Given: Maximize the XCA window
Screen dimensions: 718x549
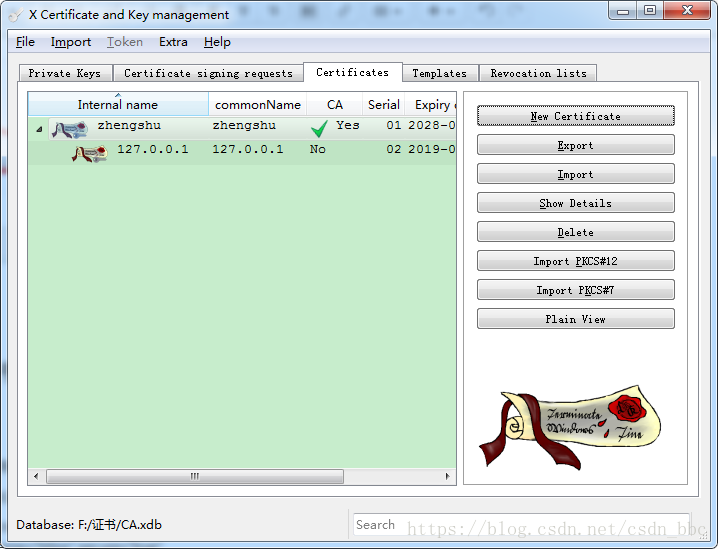Looking at the screenshot, I should click(650, 11).
